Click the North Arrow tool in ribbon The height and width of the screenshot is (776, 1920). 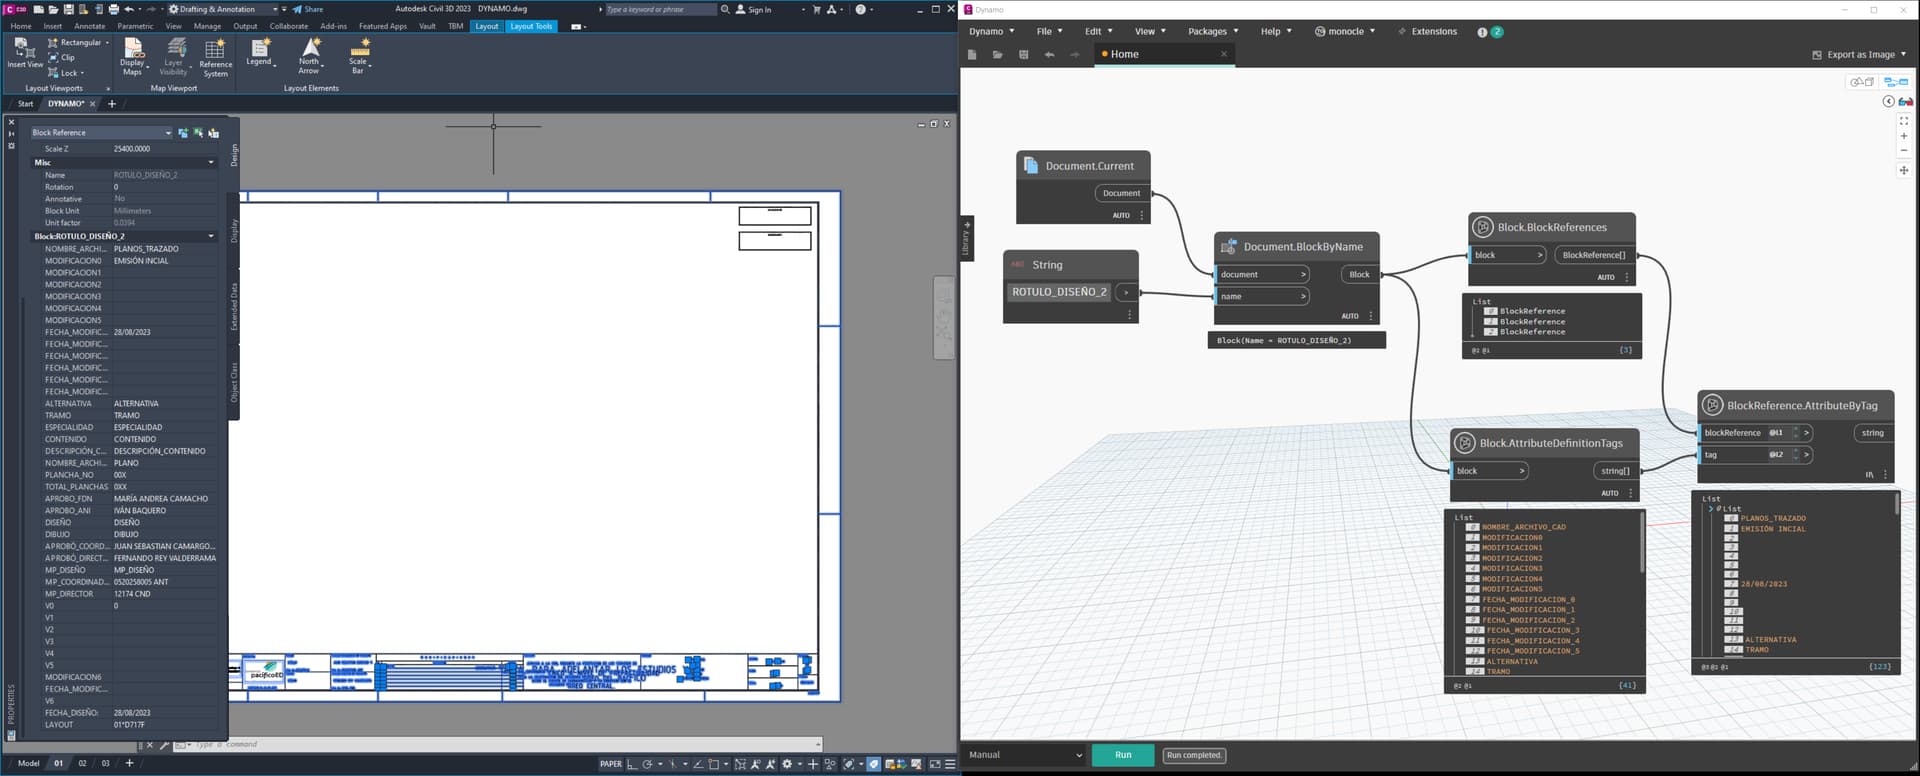(x=310, y=54)
